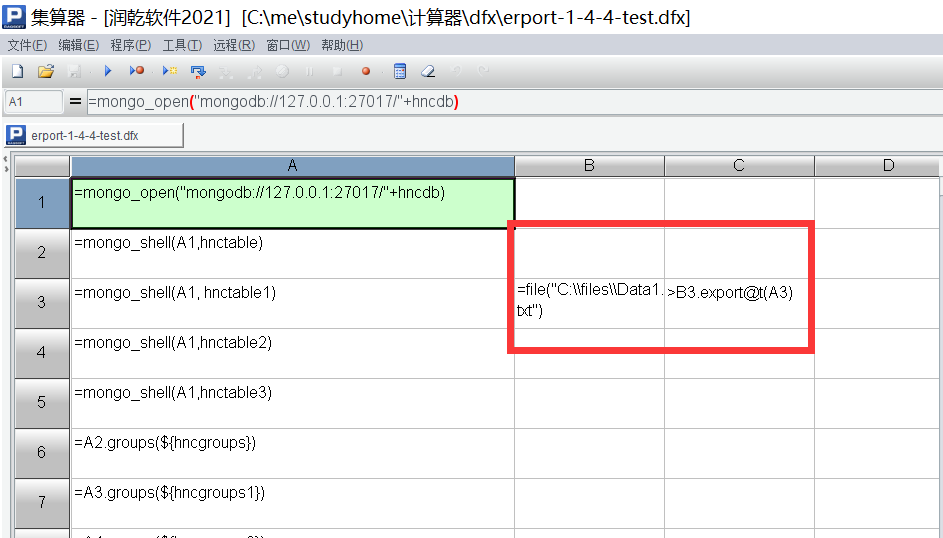
Task: Click the grid's top-left corner select-all box
Action: (x=41, y=166)
